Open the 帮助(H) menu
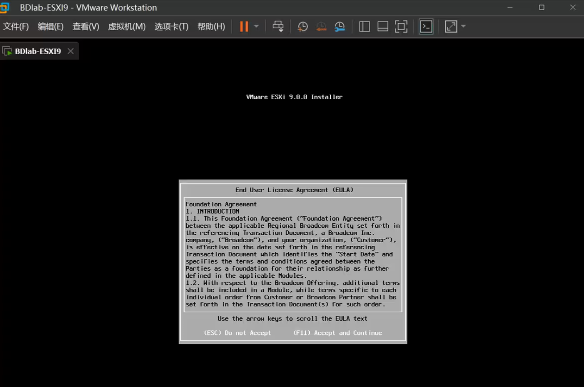Screen dimensions: 584x387 click(x=212, y=26)
